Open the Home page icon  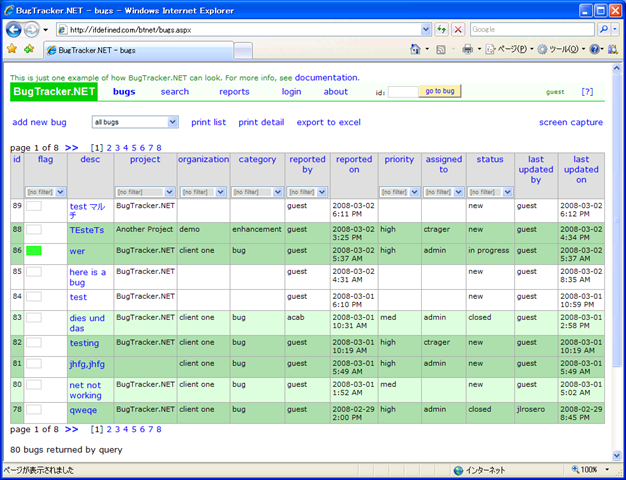[x=415, y=50]
